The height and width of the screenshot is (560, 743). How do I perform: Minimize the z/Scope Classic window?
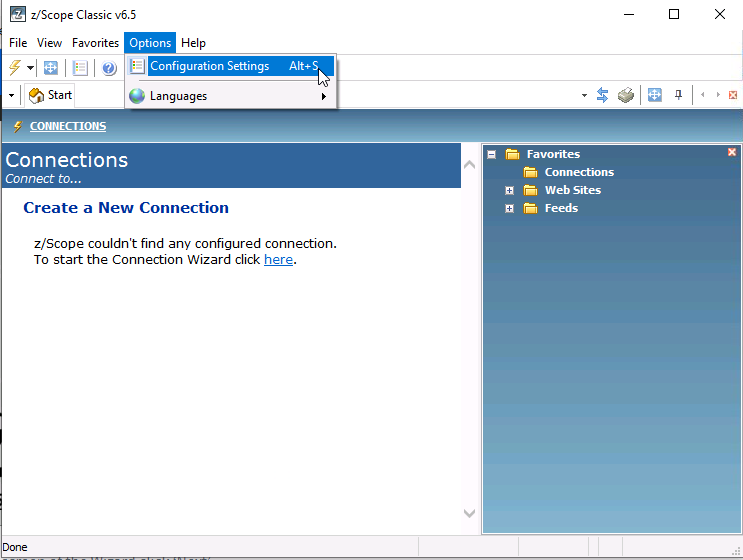click(x=629, y=14)
